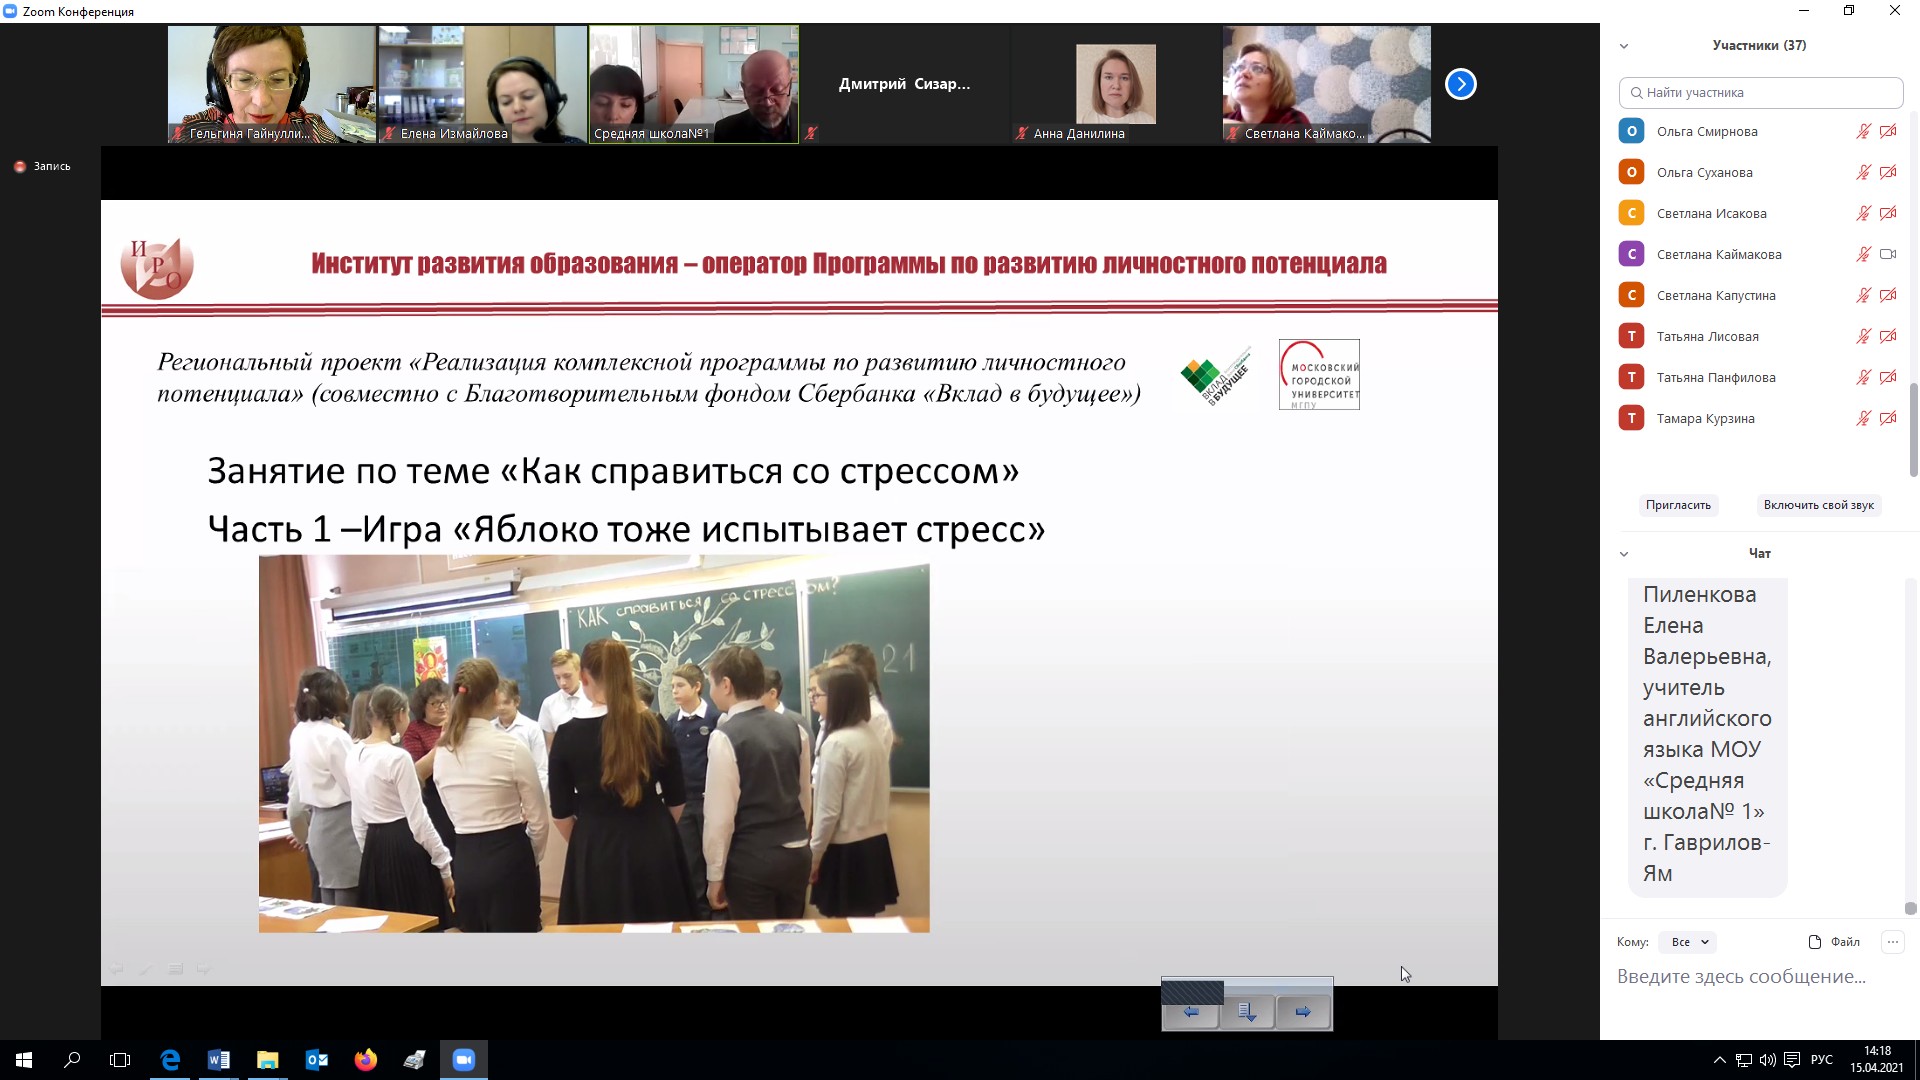The image size is (1920, 1080).
Task: Click Тамара Курзина's muted microphone icon
Action: click(x=1863, y=418)
